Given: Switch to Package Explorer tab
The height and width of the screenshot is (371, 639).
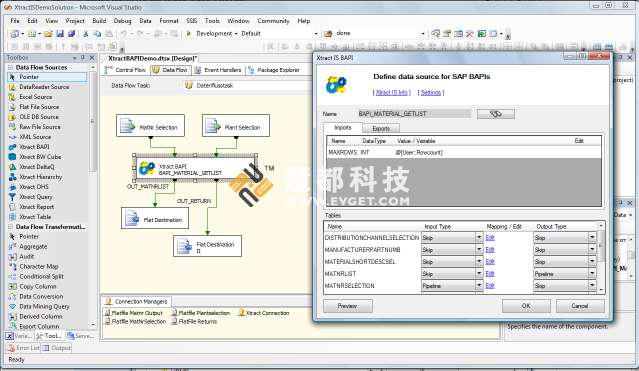Looking at the screenshot, I should coord(274,70).
